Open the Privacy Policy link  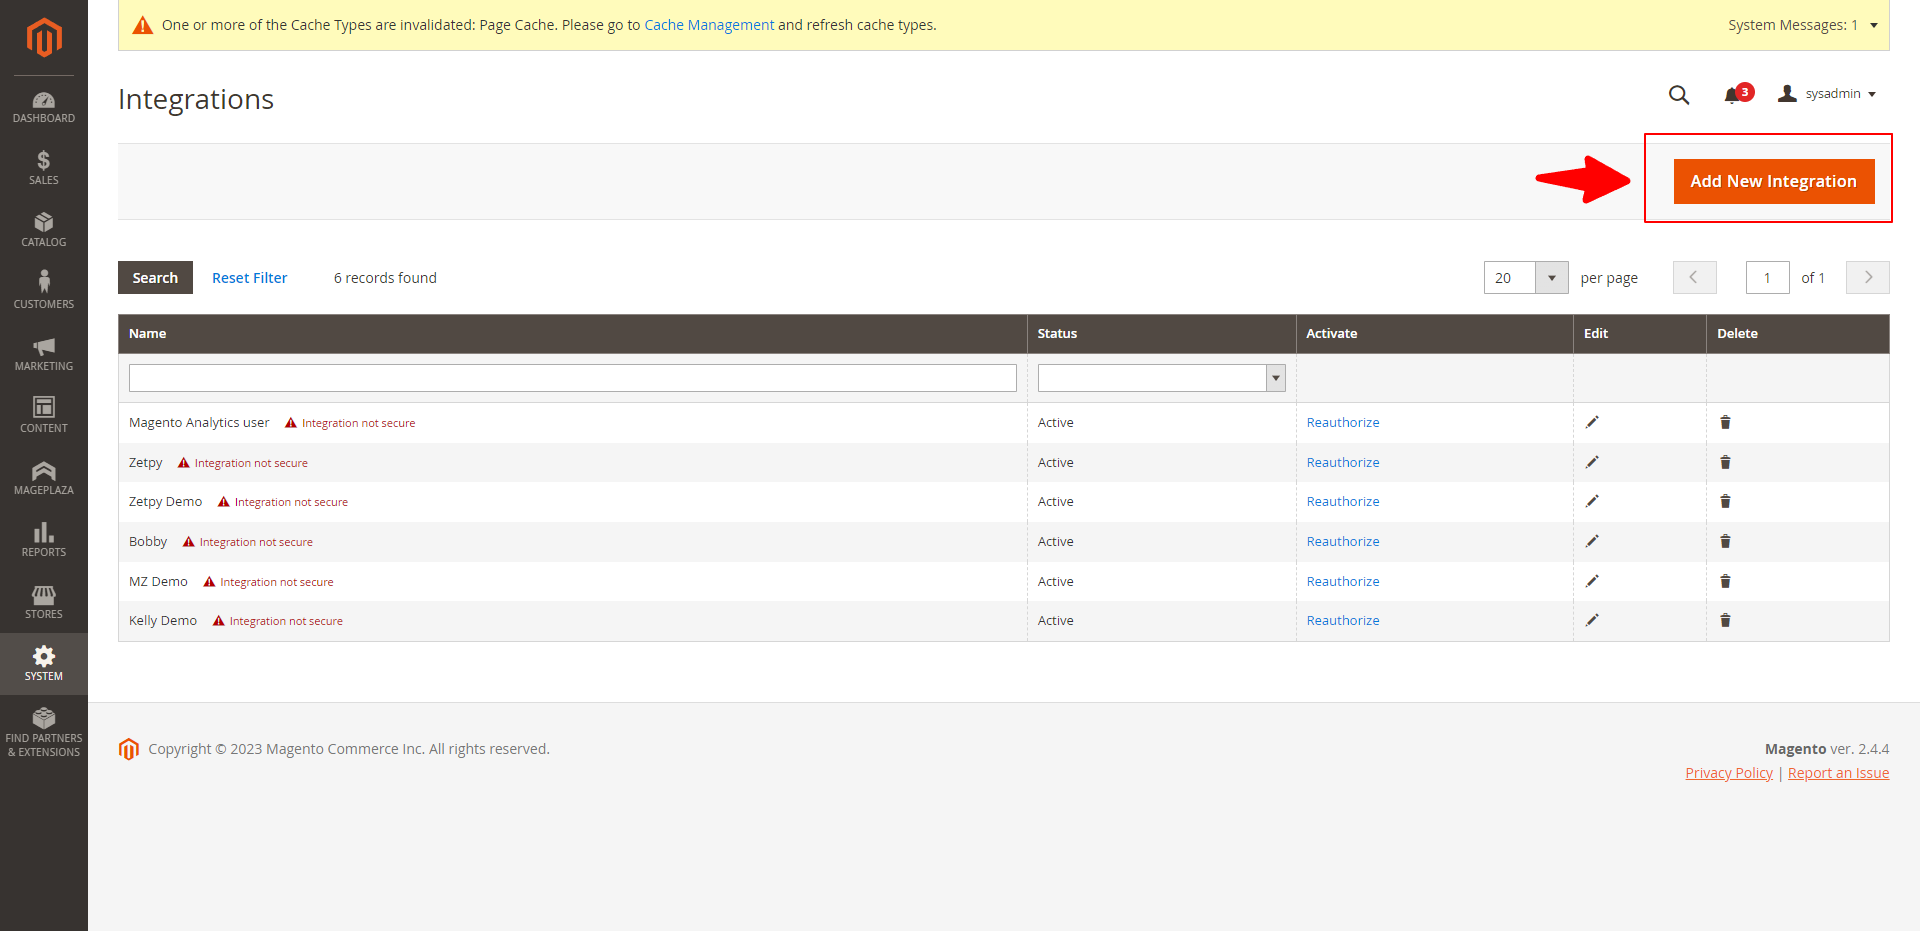coord(1729,773)
